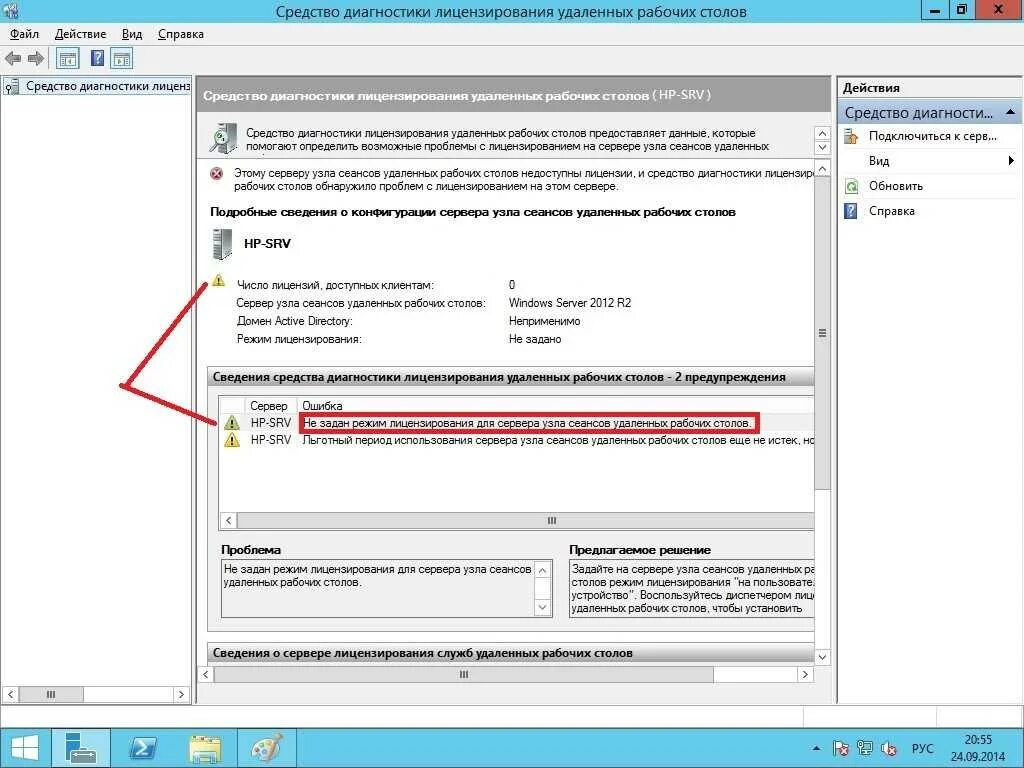Image resolution: width=1024 pixels, height=768 pixels.
Task: Click the Неприменимо Active Directory value
Action: point(544,321)
